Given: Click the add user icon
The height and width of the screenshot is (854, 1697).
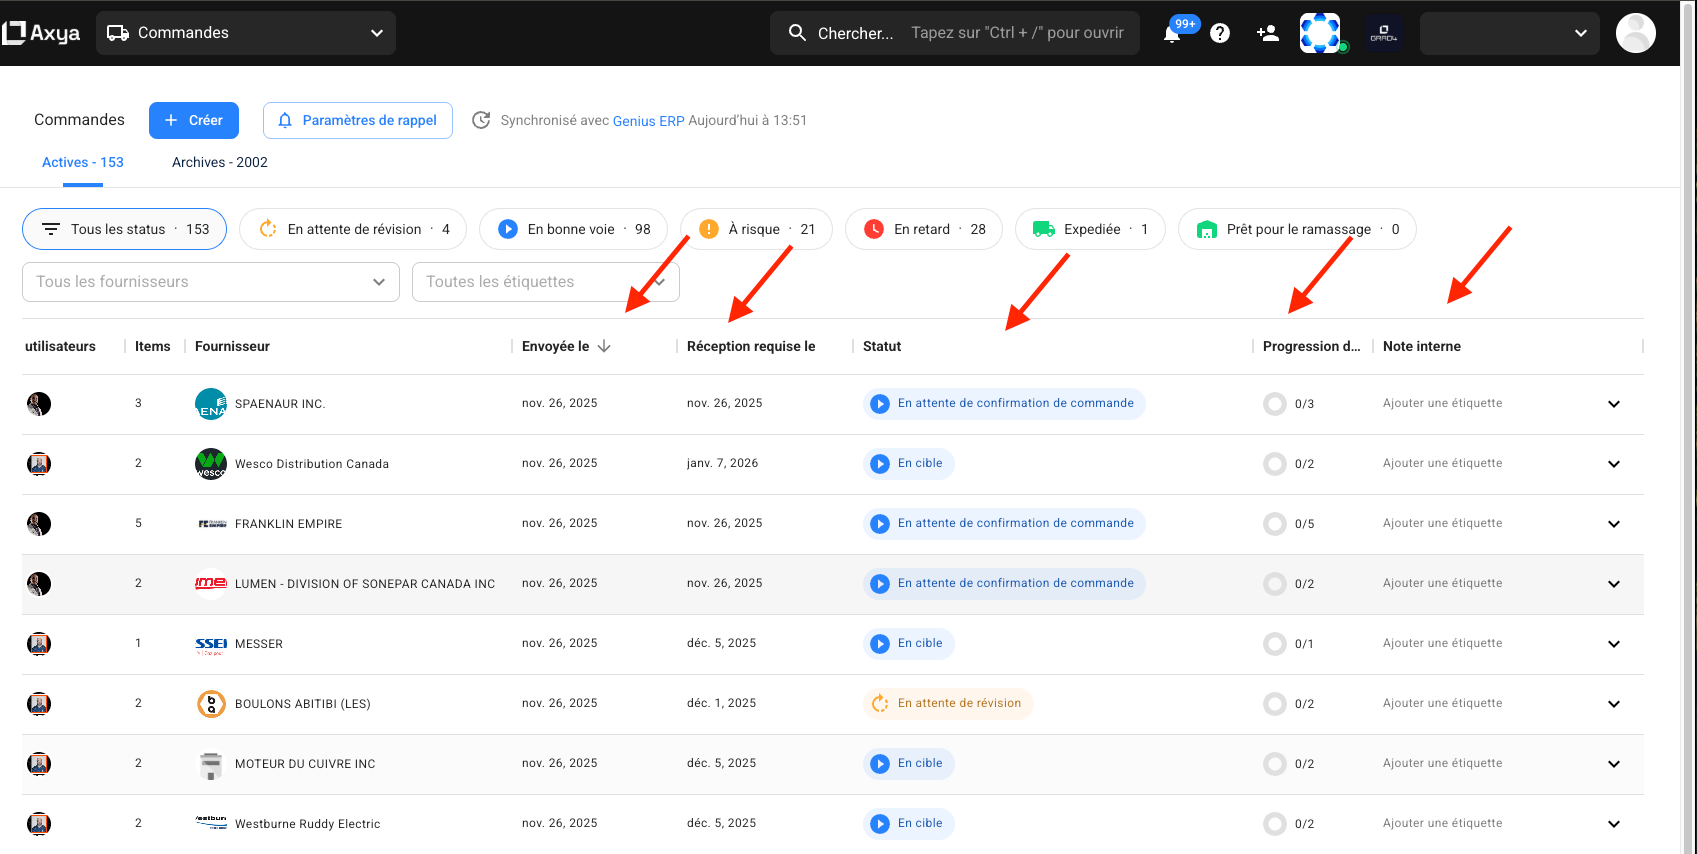Looking at the screenshot, I should (1268, 33).
